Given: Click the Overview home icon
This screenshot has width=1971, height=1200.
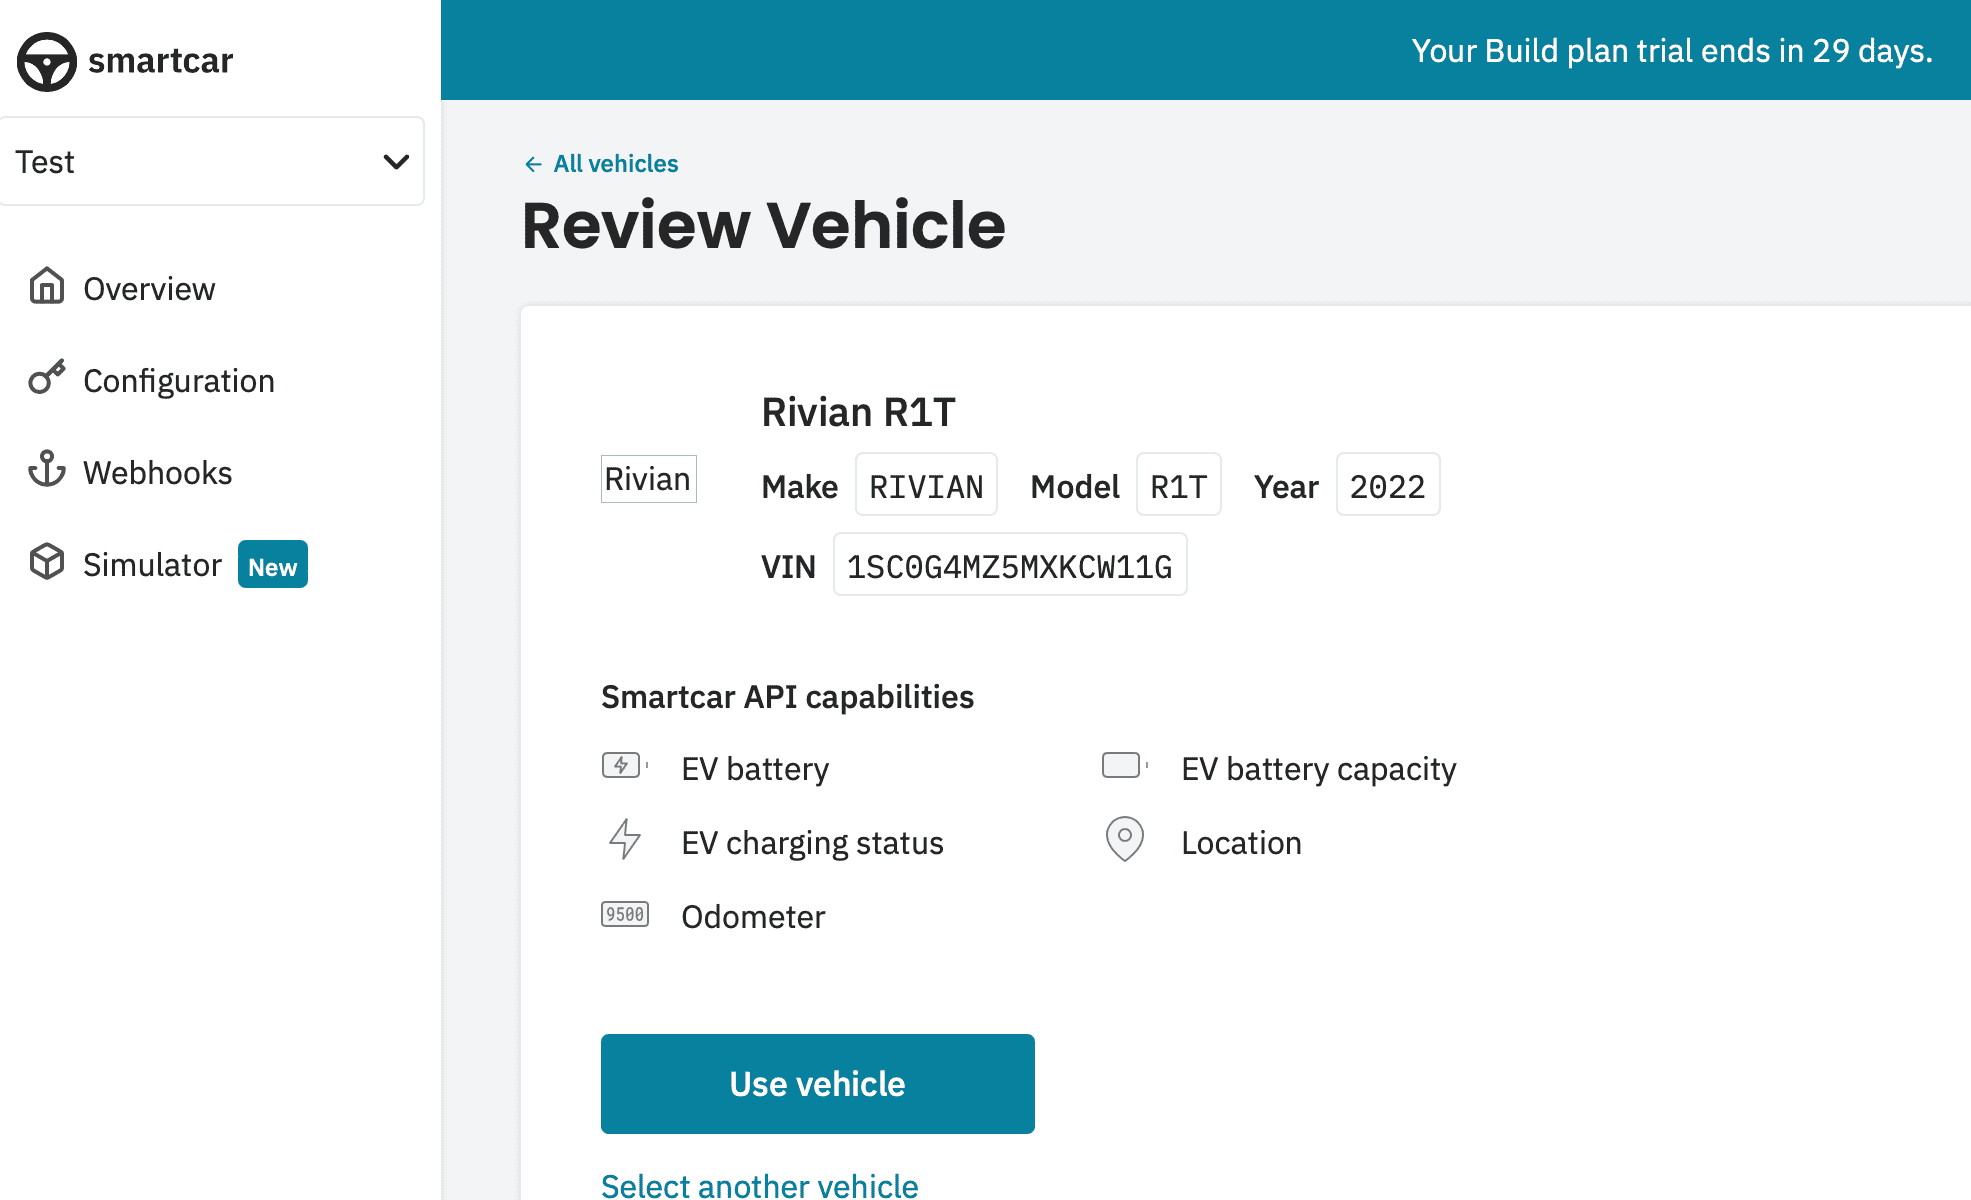Looking at the screenshot, I should (47, 286).
